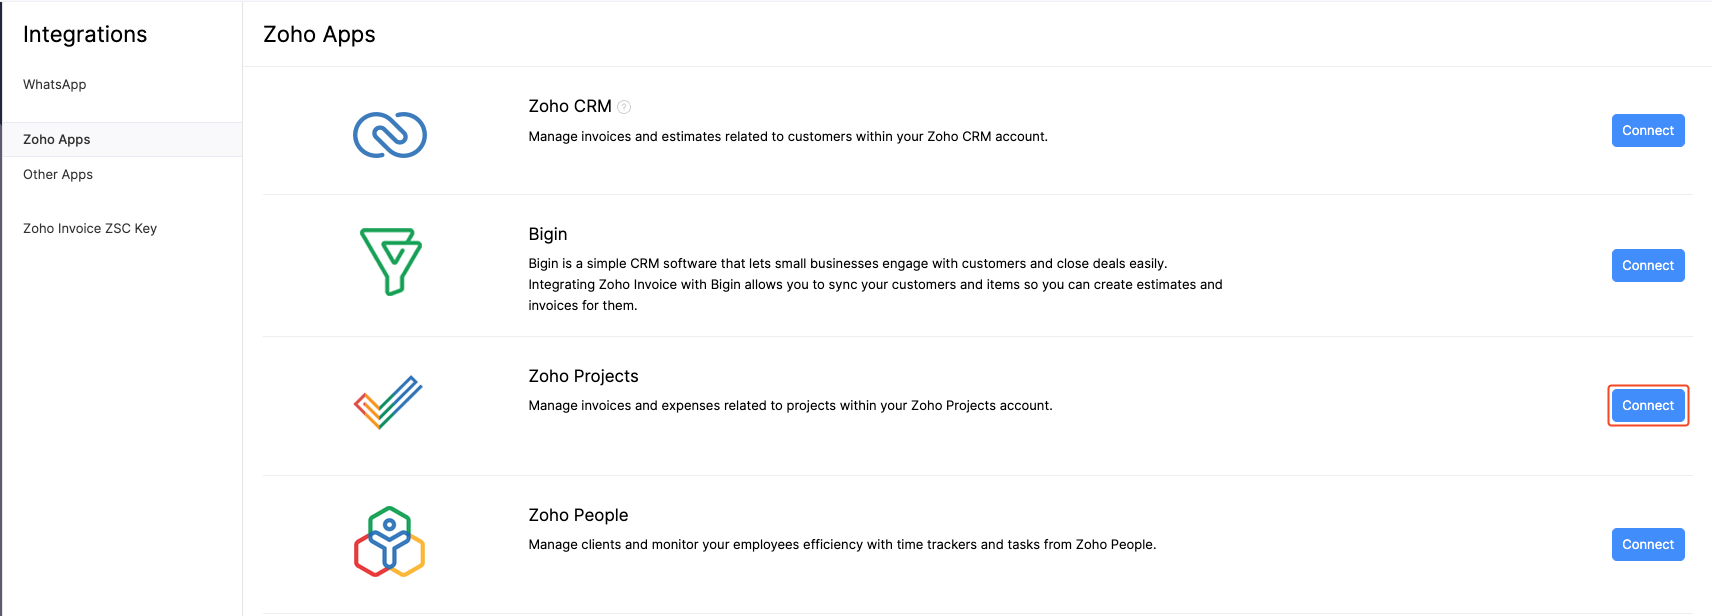Click the Zoho CRM title text
Image resolution: width=1712 pixels, height=616 pixels.
pyautogui.click(x=569, y=106)
